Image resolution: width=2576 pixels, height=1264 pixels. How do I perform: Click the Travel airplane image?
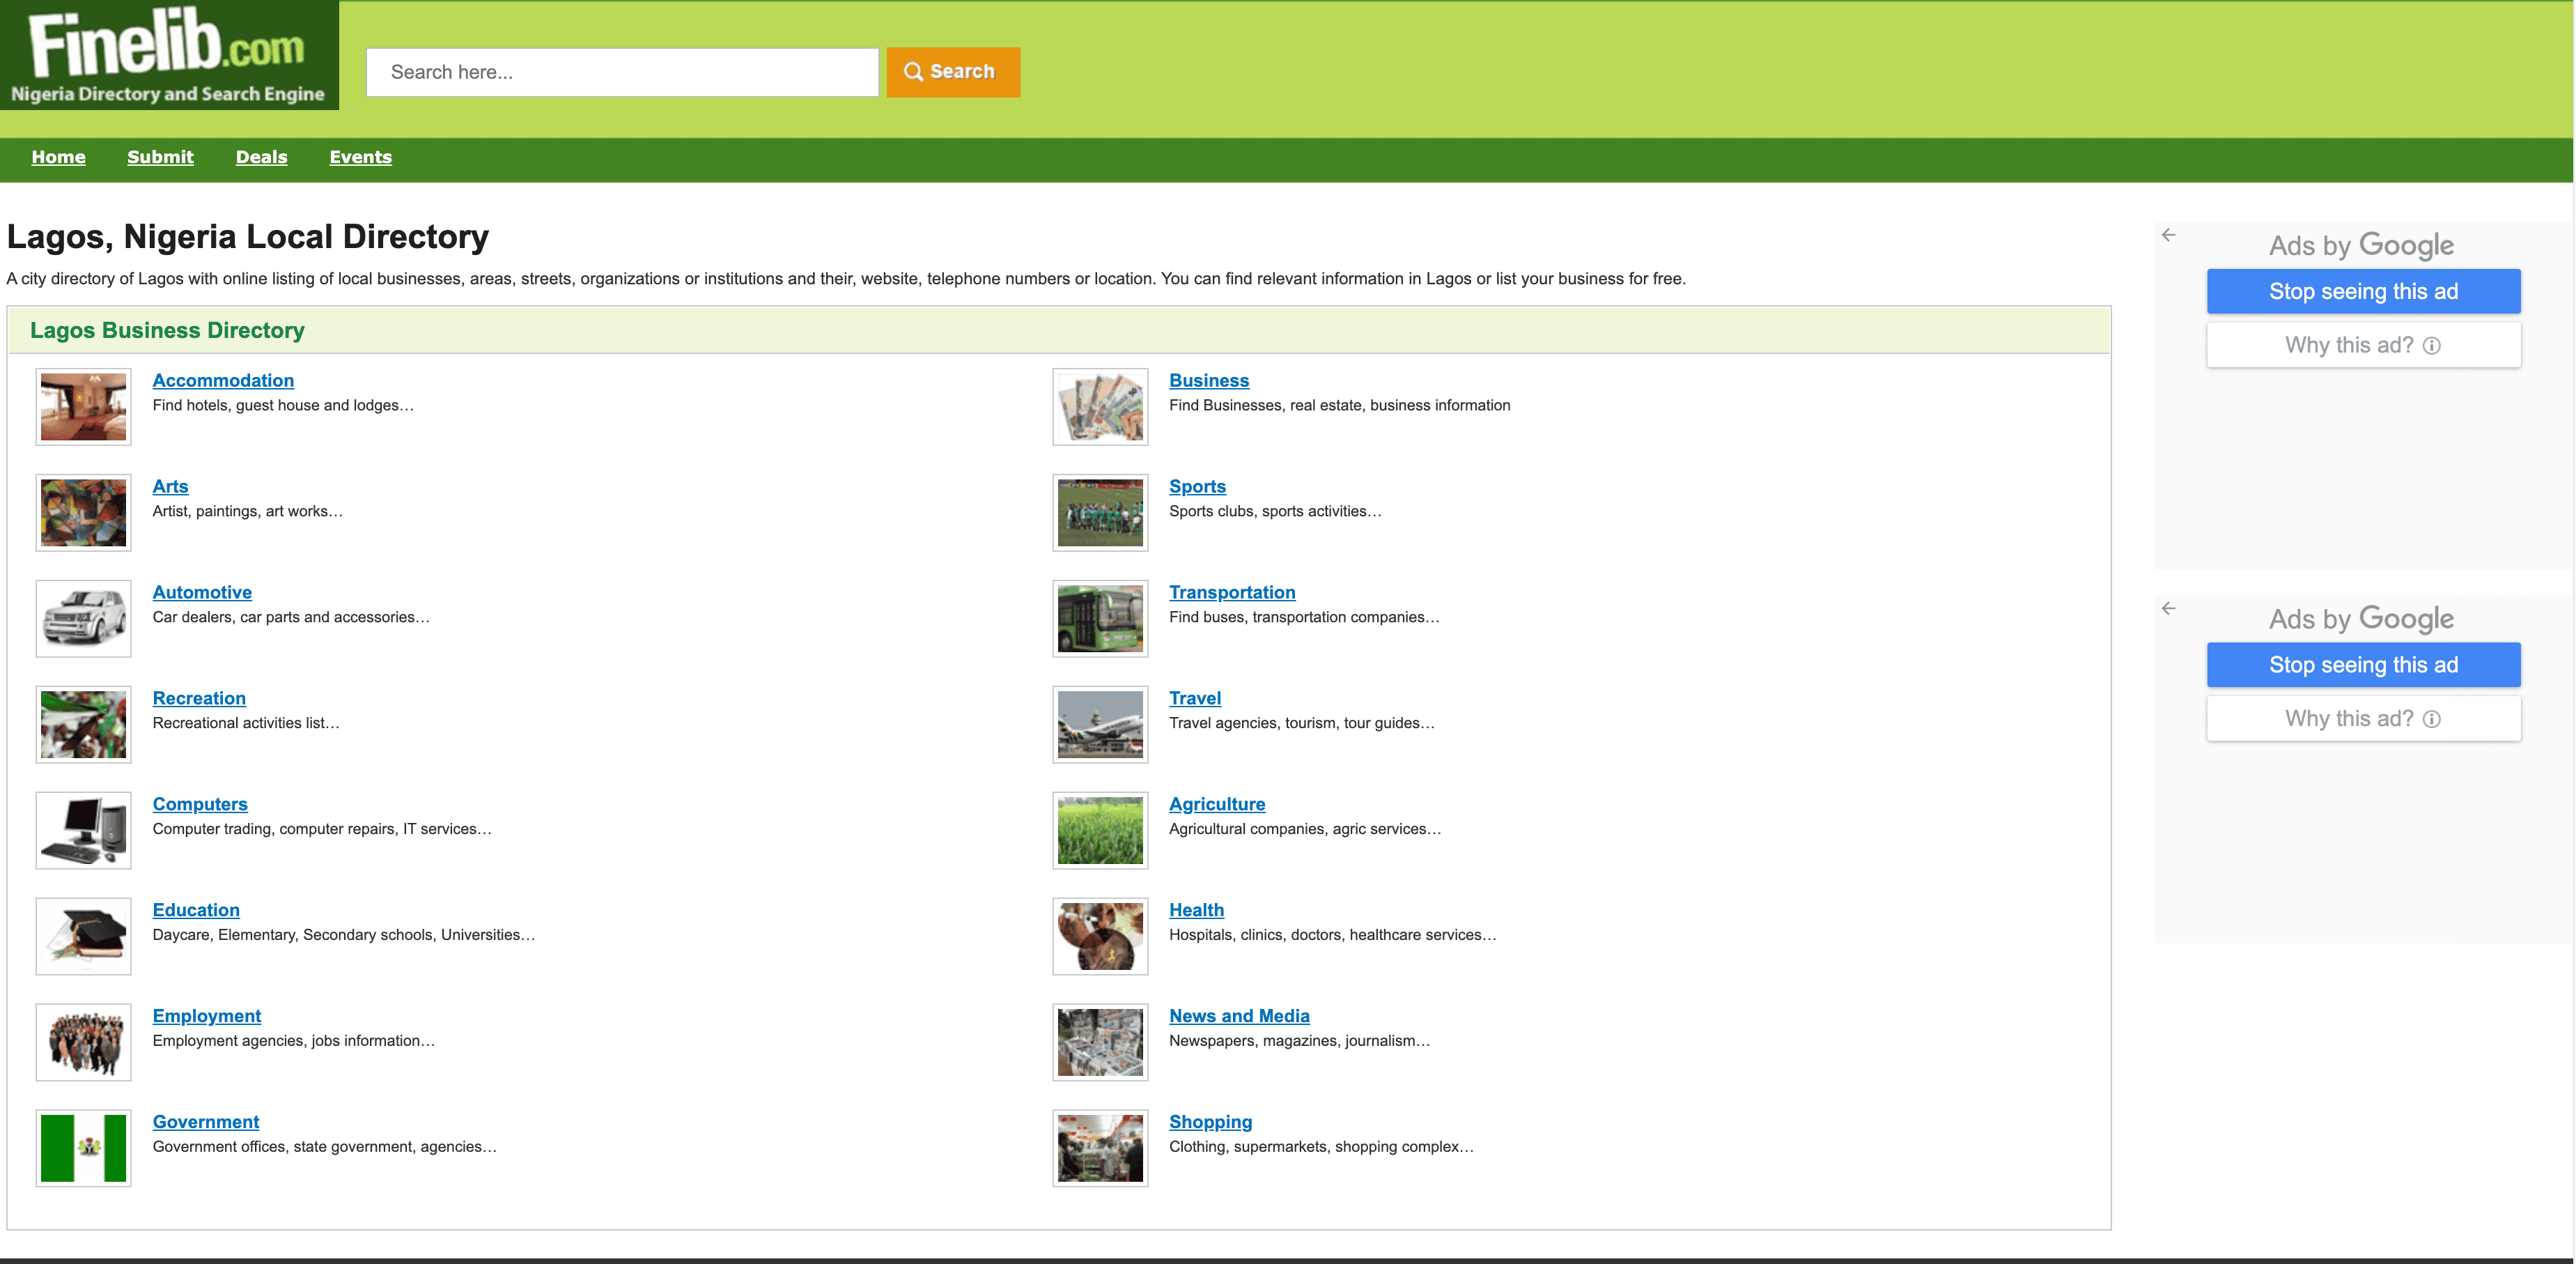coord(1100,725)
